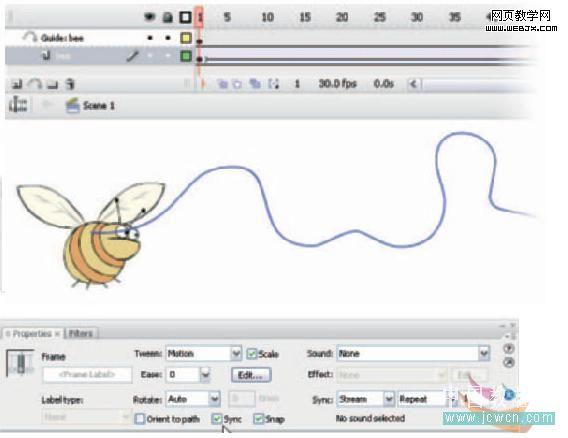Click the Show All Layers as Outlines icon
568x438 pixels.
tap(185, 17)
